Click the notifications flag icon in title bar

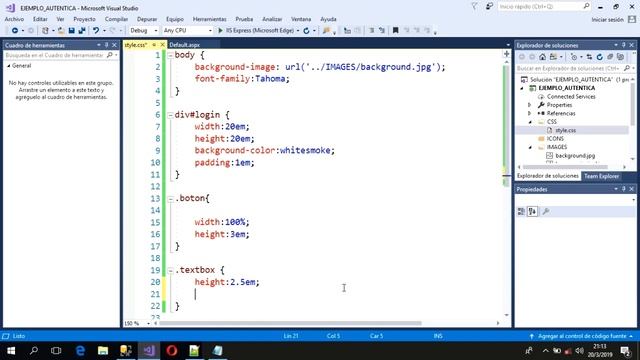(x=474, y=7)
